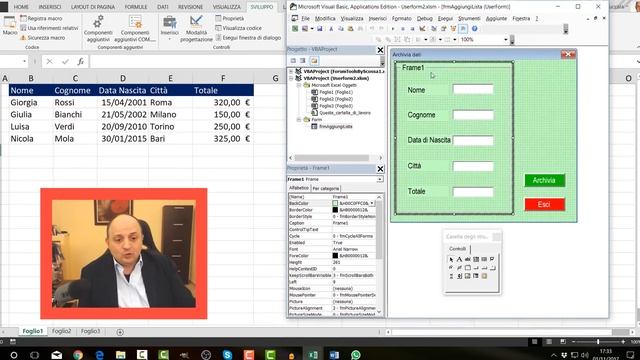Open the Strumenti menu in VBA editor

469,18
